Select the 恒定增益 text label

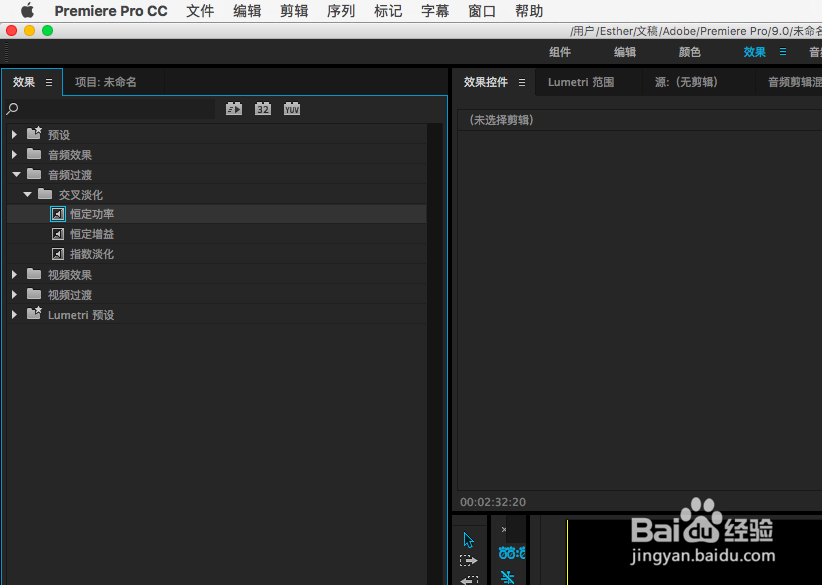(92, 234)
